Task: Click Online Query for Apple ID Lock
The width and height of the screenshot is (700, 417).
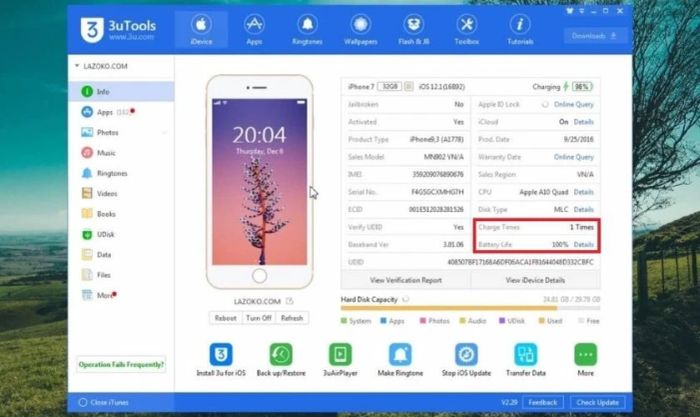Action: pyautogui.click(x=574, y=104)
